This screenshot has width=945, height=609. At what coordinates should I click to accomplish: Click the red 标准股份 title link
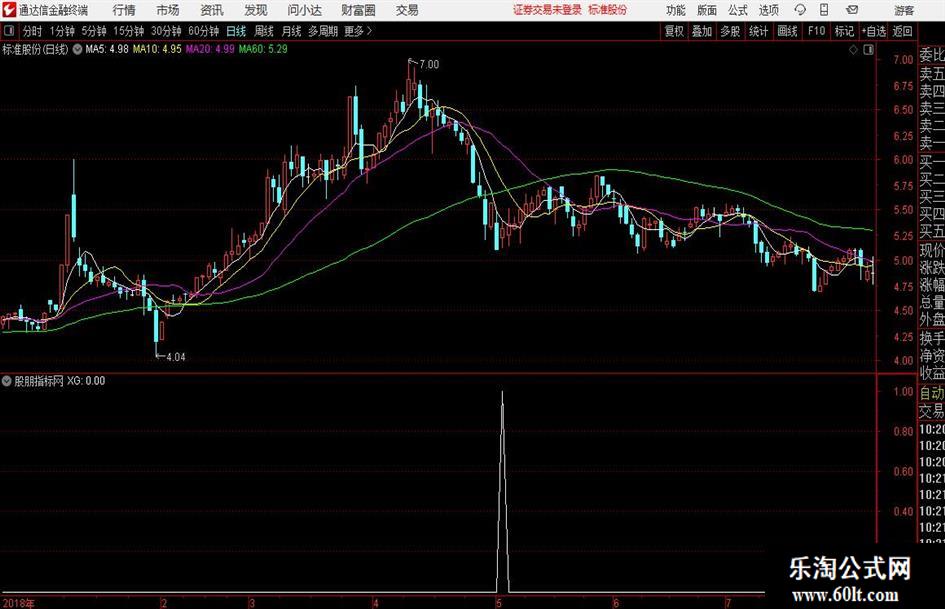click(608, 10)
